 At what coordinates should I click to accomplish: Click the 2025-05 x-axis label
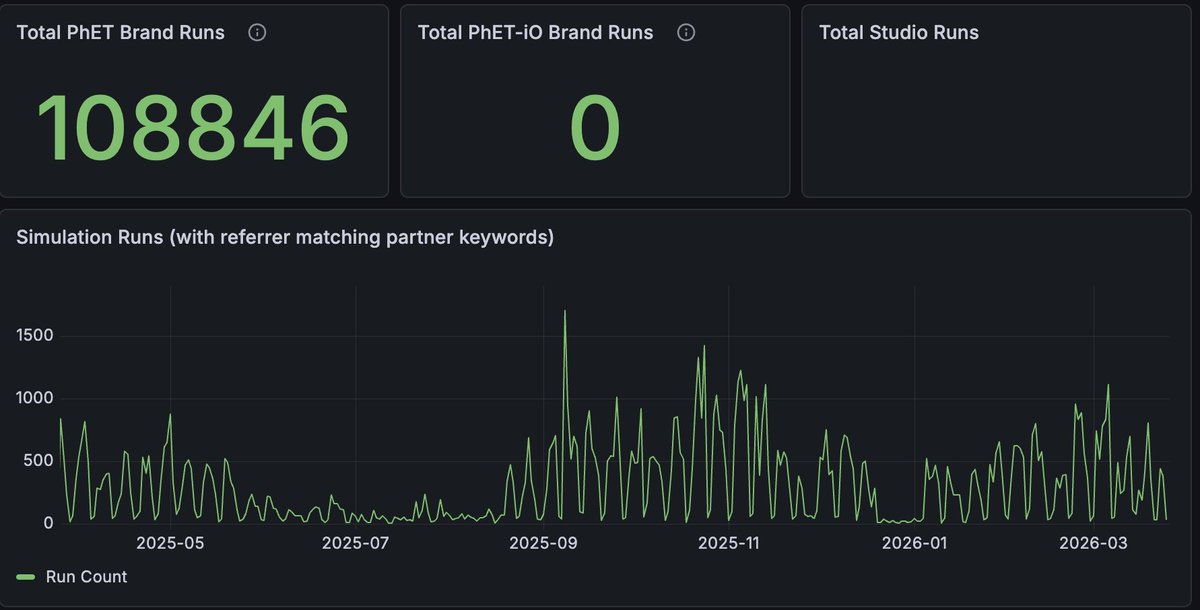click(x=169, y=543)
